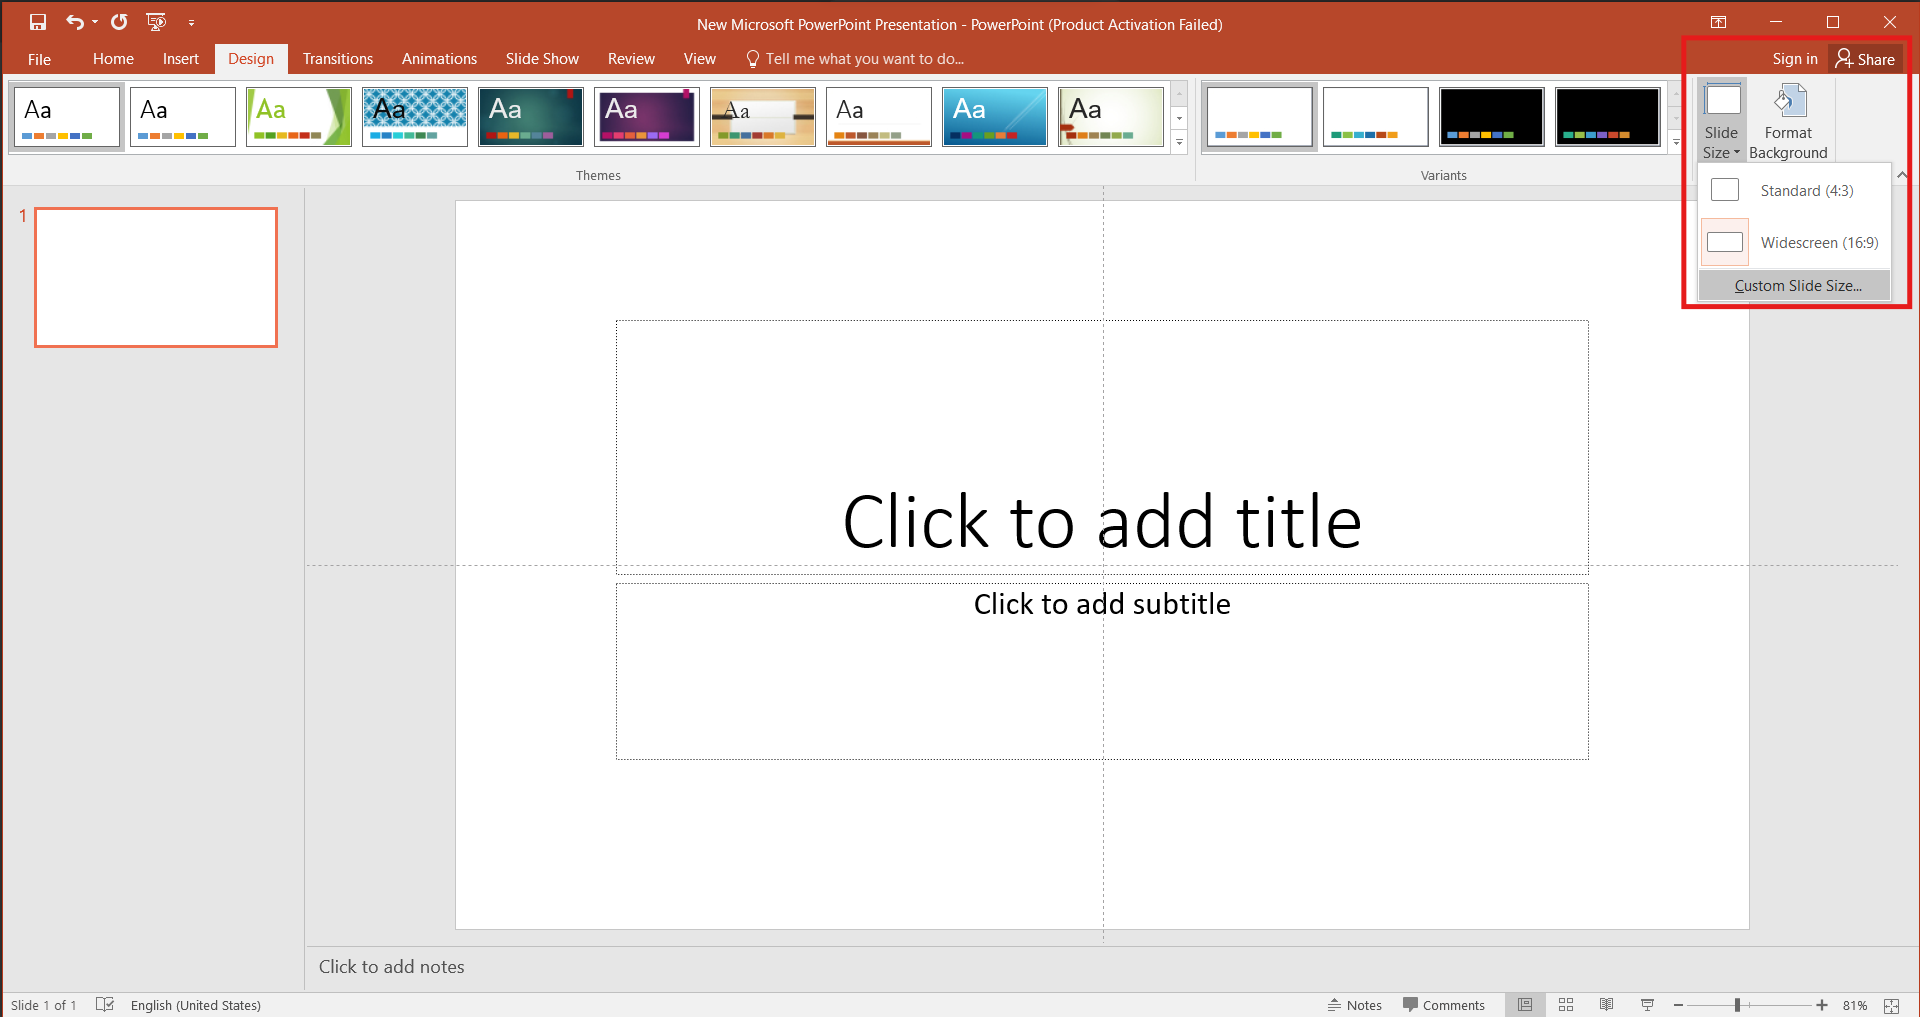This screenshot has height=1017, width=1920.
Task: Choose Standard (4:3) slide size
Action: click(x=1795, y=190)
